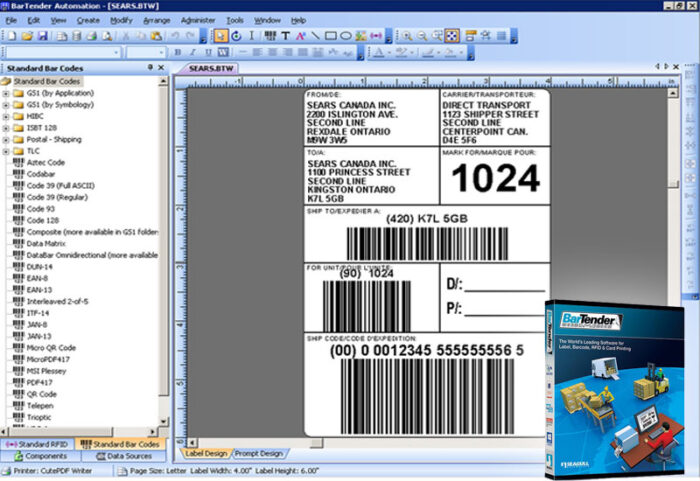This screenshot has height=481, width=700.
Task: Expand the GS1 (by Application) folder
Action: pyautogui.click(x=6, y=93)
